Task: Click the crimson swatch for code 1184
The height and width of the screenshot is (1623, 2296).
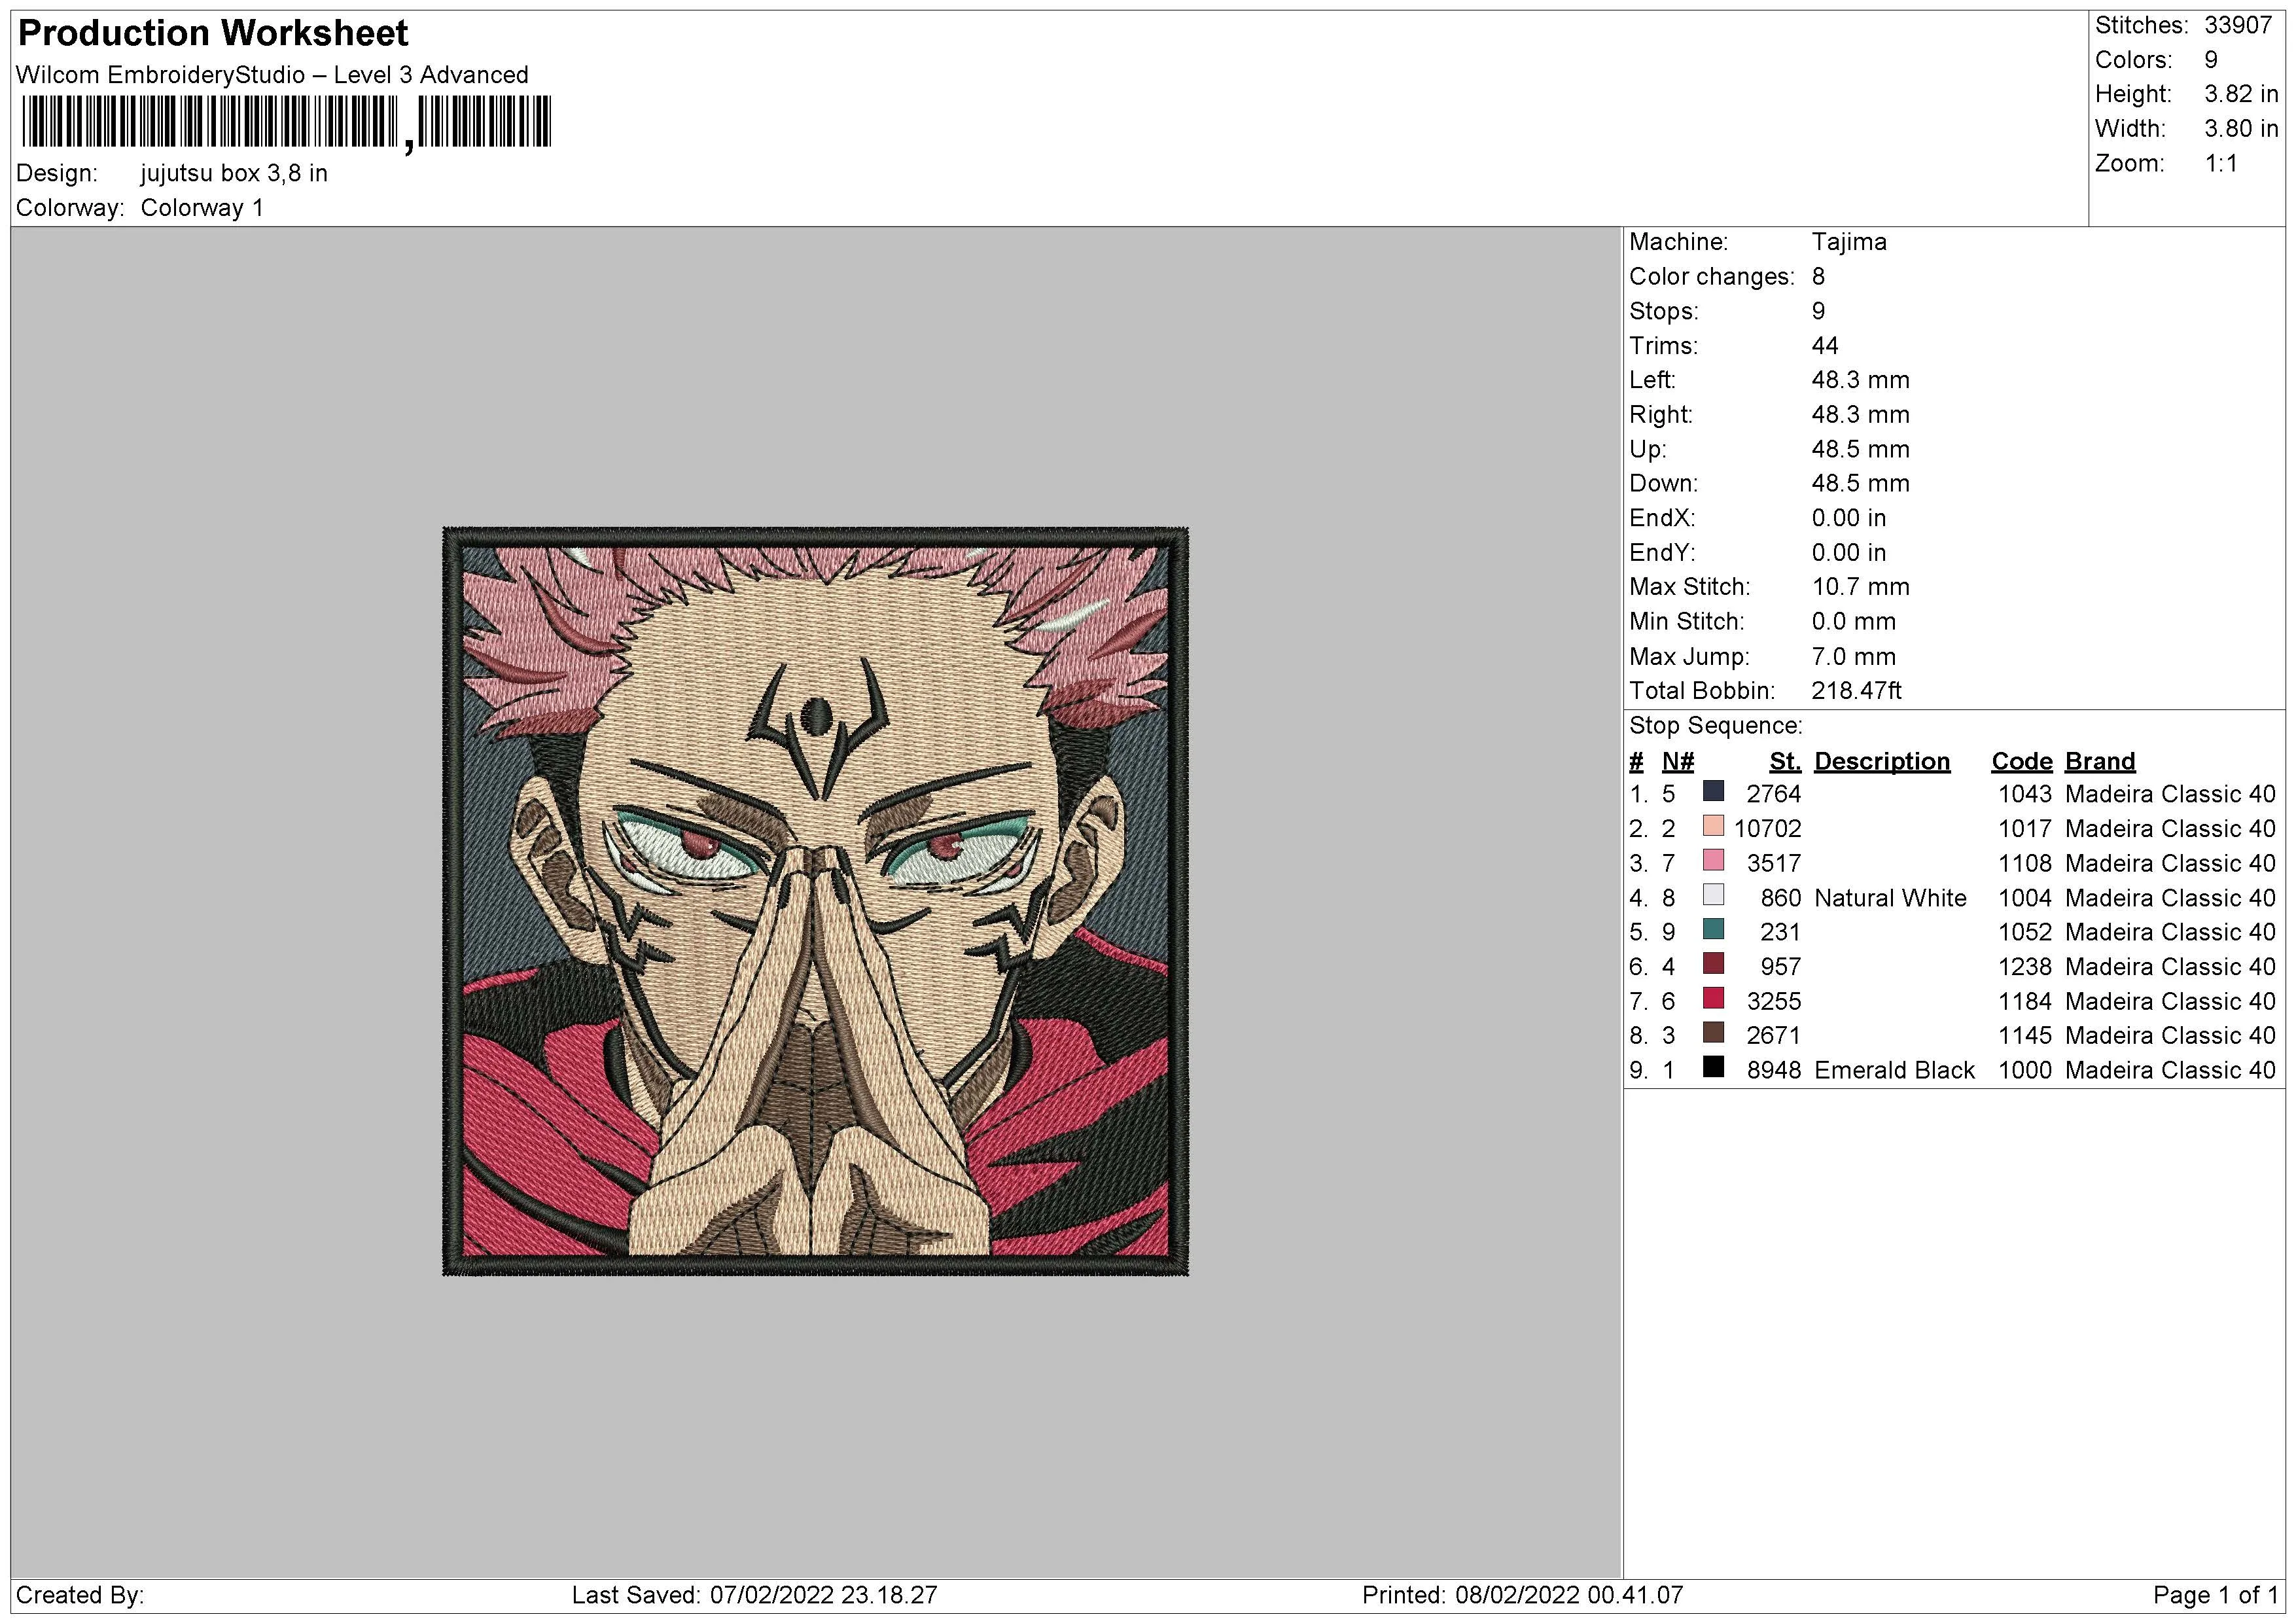Action: (1713, 999)
